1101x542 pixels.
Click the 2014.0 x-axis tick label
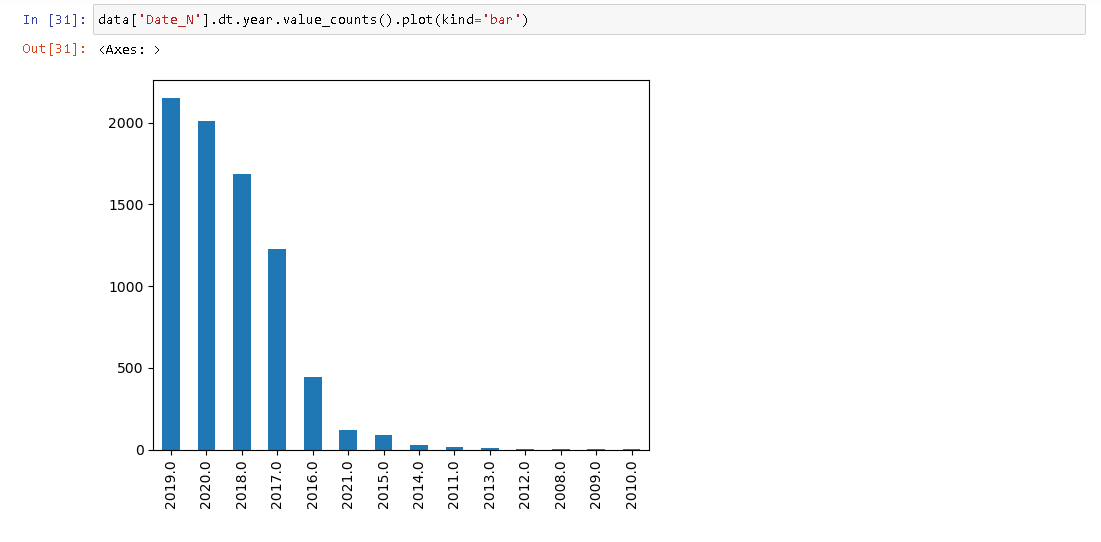(419, 484)
